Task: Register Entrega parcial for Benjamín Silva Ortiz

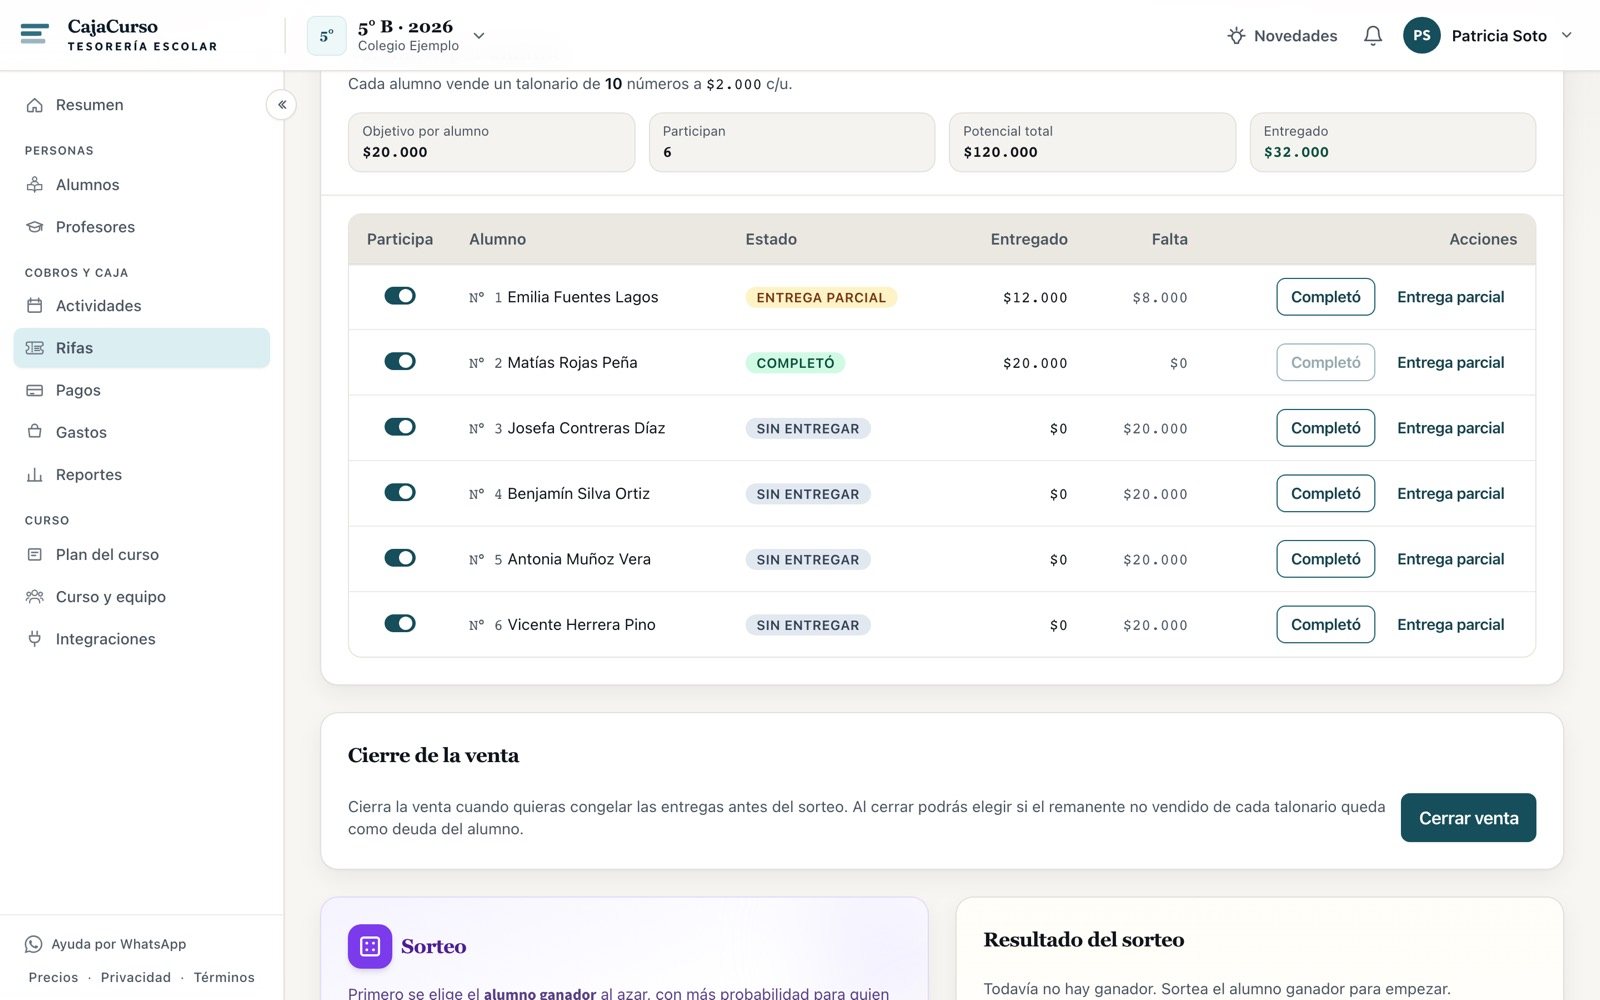Action: click(x=1450, y=493)
